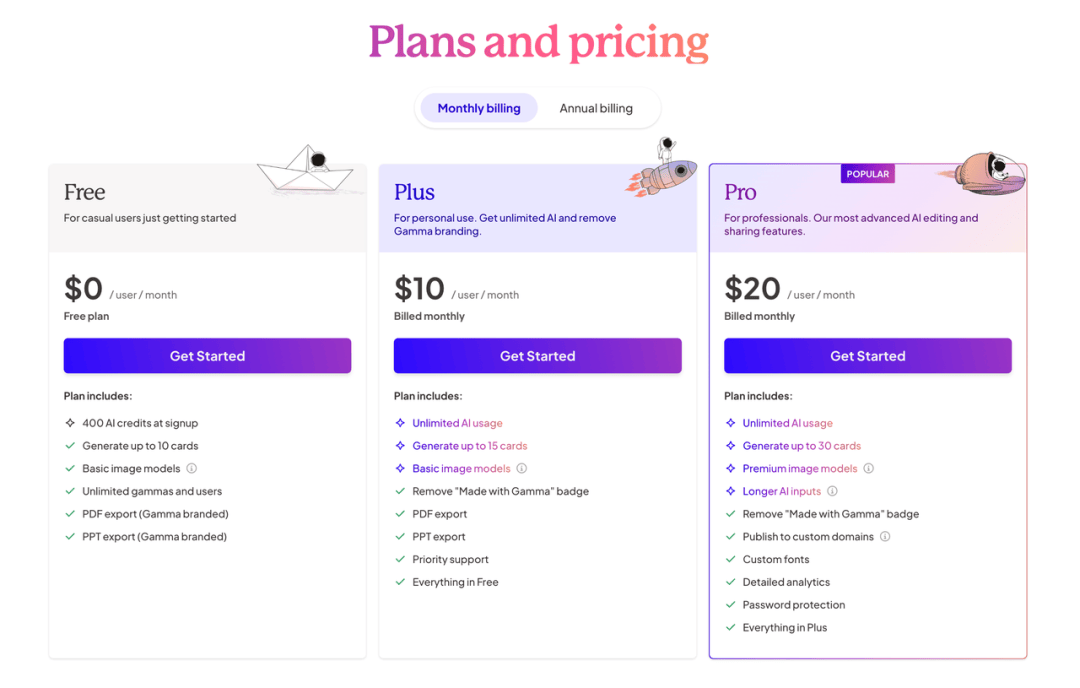Click sparkle icon beside 400 AI credits at signup
Image resolution: width=1080 pixels, height=688 pixels.
tap(70, 423)
